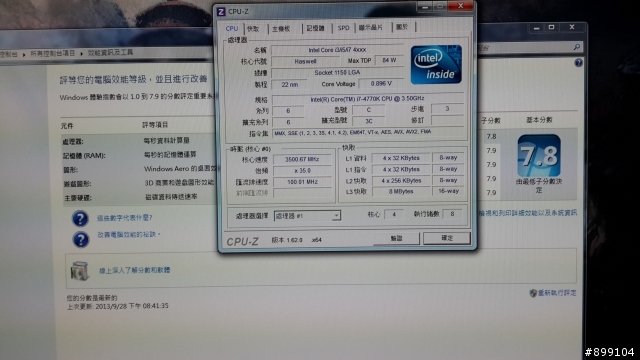
Task: Click 所有控制台項目 in the breadcrumb
Action: click(x=53, y=54)
